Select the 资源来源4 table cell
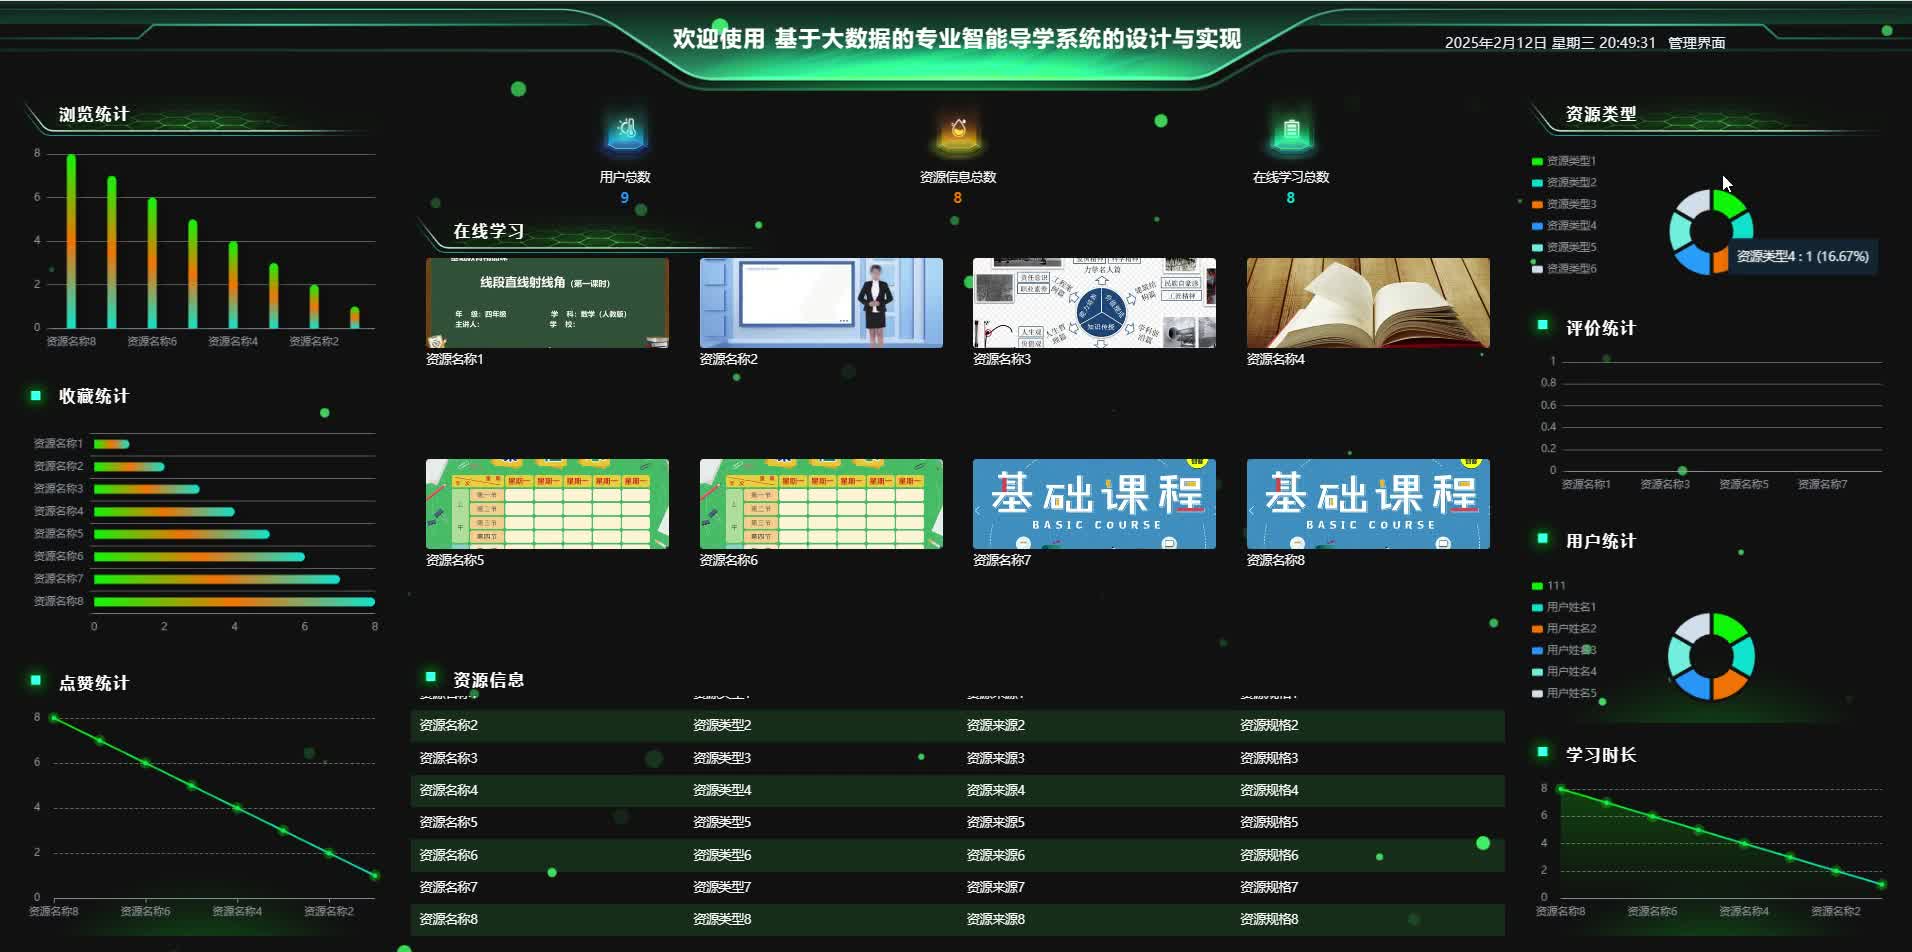1912x952 pixels. click(996, 790)
